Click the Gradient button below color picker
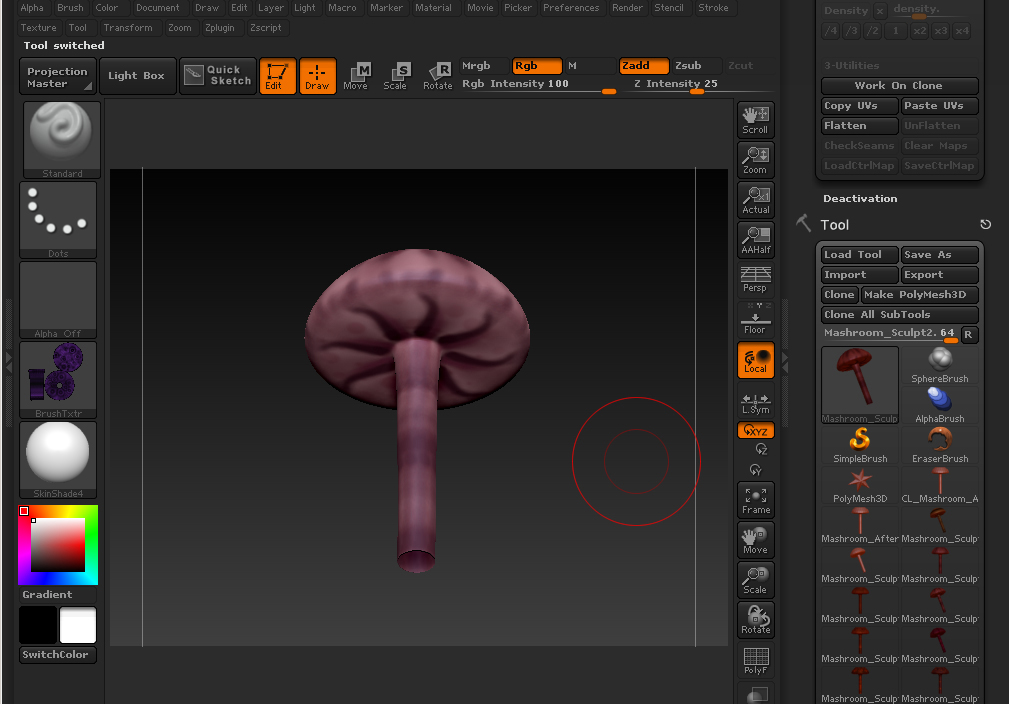Screen dimensions: 1009x704 [58, 595]
